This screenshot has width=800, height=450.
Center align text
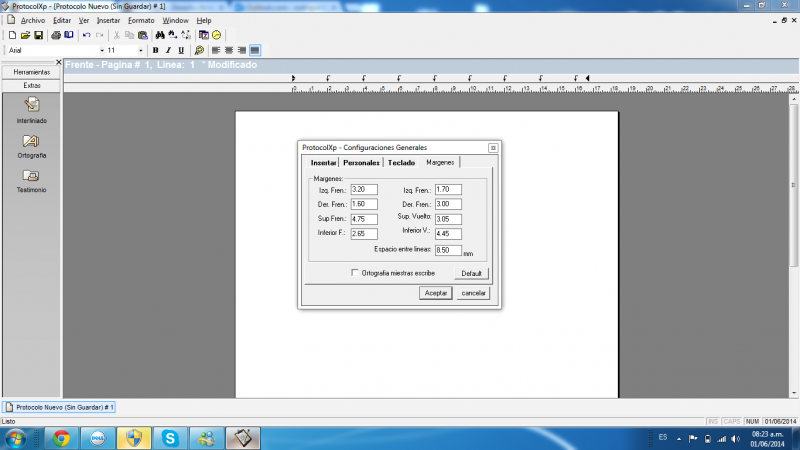pos(229,51)
